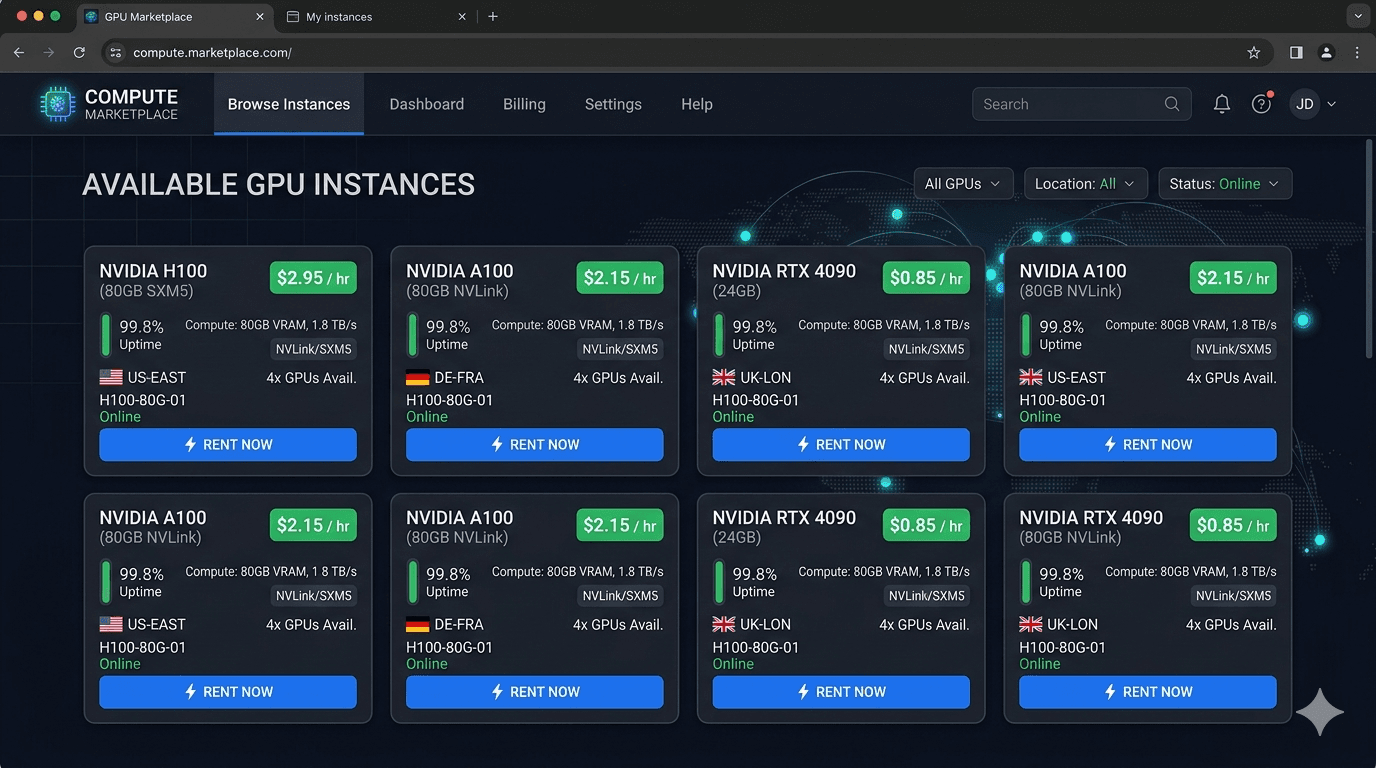The image size is (1376, 768).
Task: Click the sparkle icon near the bottom right
Action: (x=1320, y=711)
